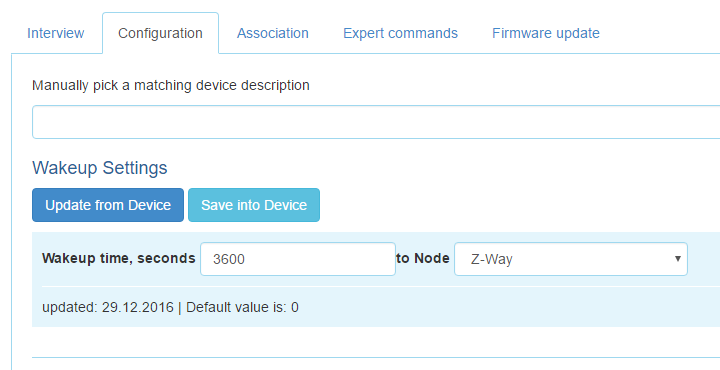This screenshot has width=720, height=370.
Task: Select the Configuration tab
Action: (x=160, y=33)
